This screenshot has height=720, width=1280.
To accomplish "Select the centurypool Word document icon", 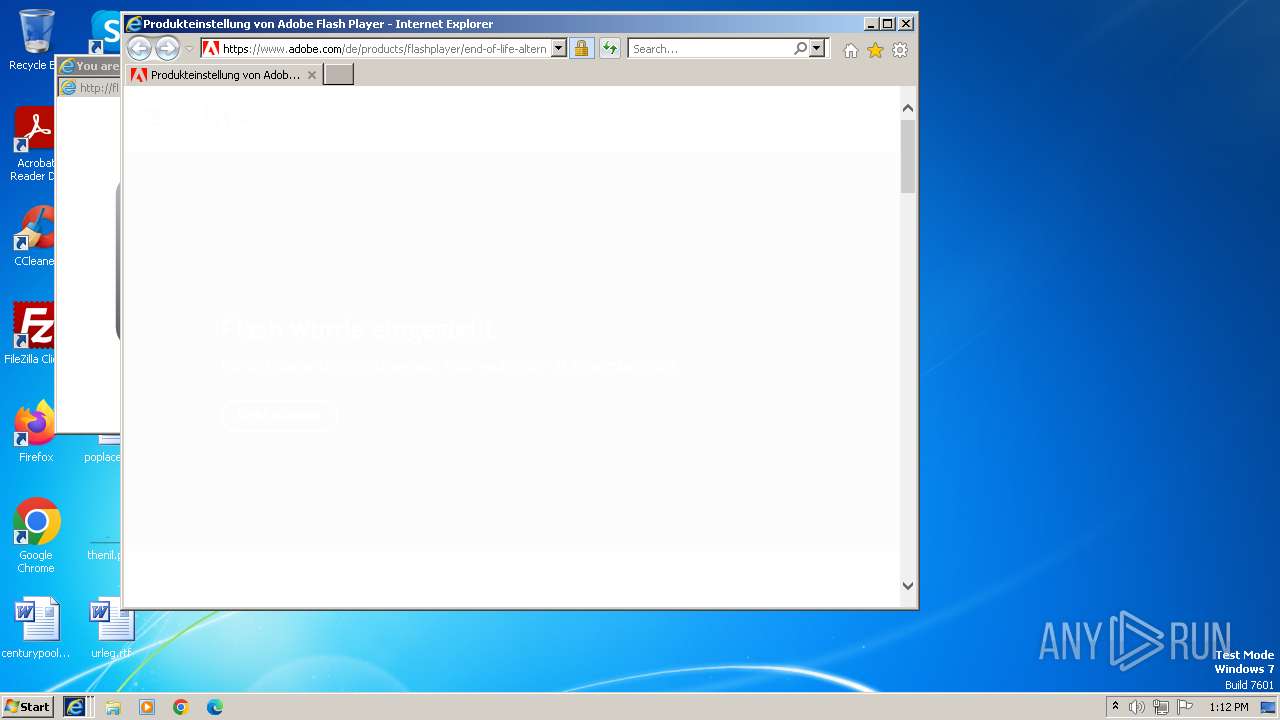I will click(36, 628).
